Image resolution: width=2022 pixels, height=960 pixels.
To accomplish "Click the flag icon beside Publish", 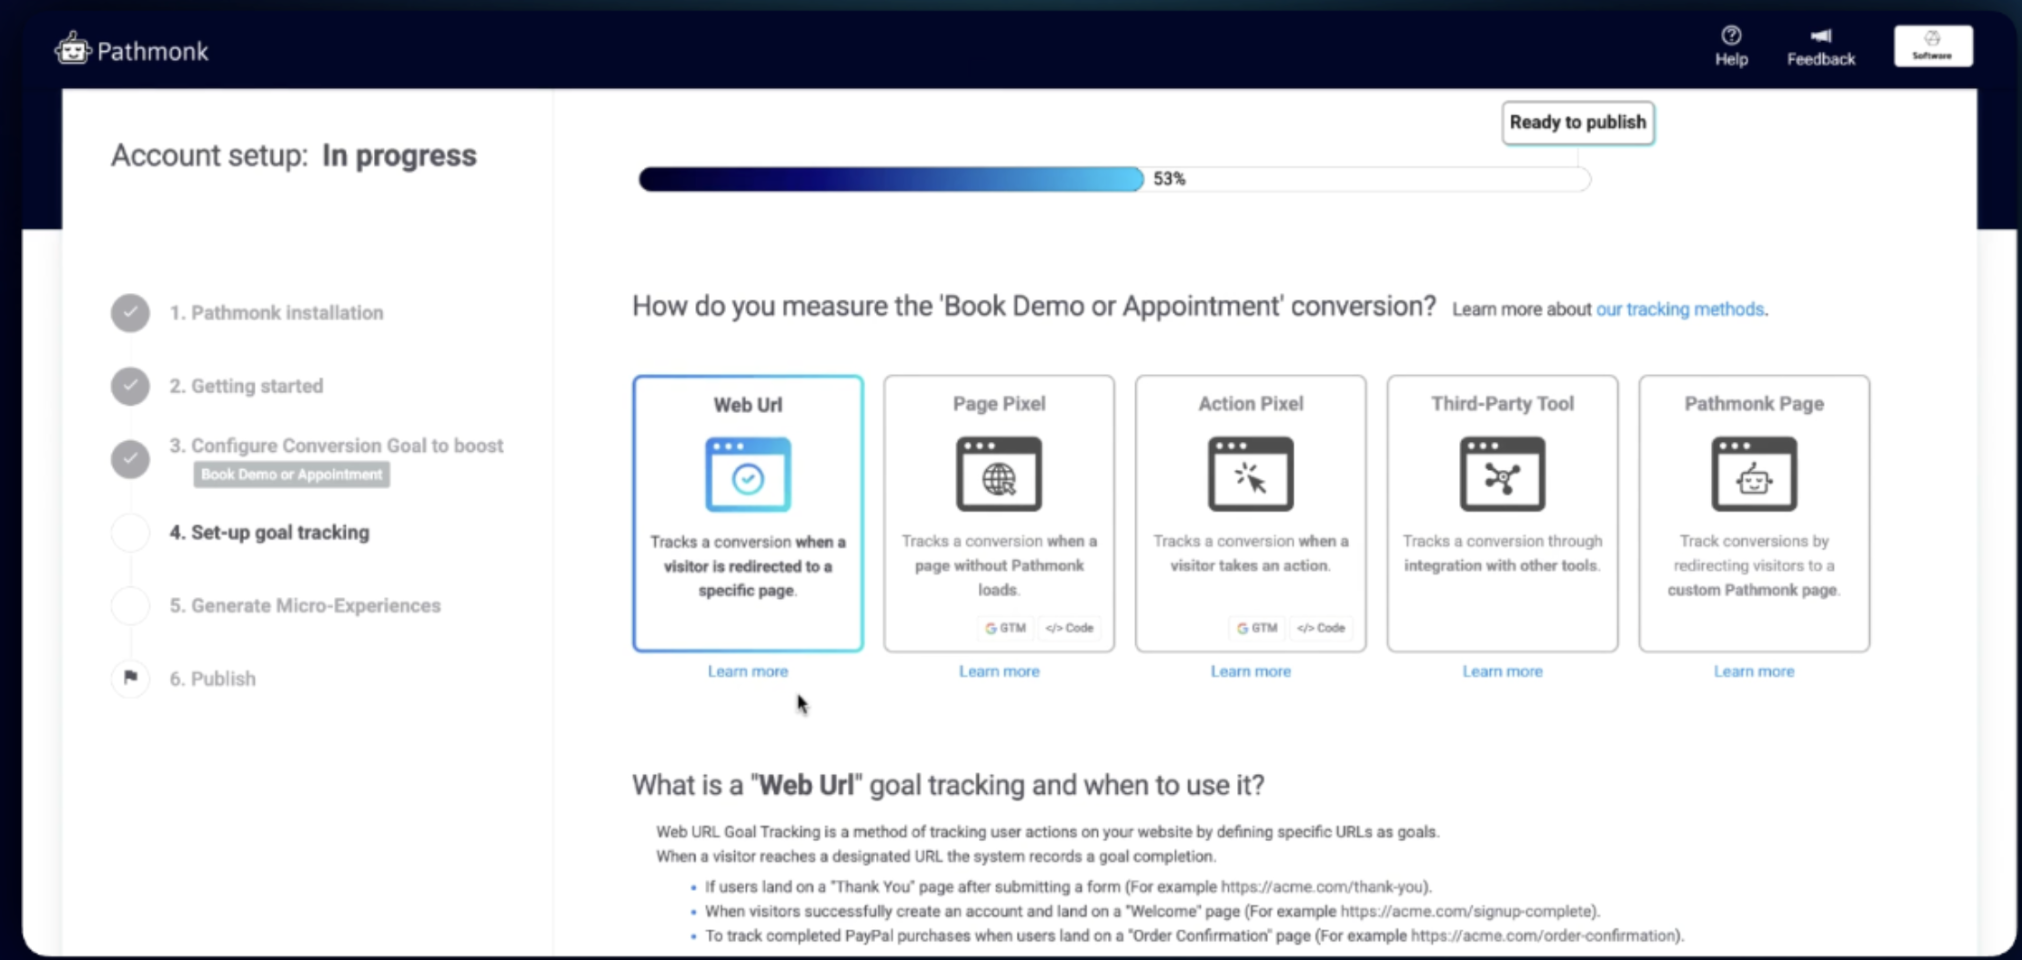I will pyautogui.click(x=130, y=678).
